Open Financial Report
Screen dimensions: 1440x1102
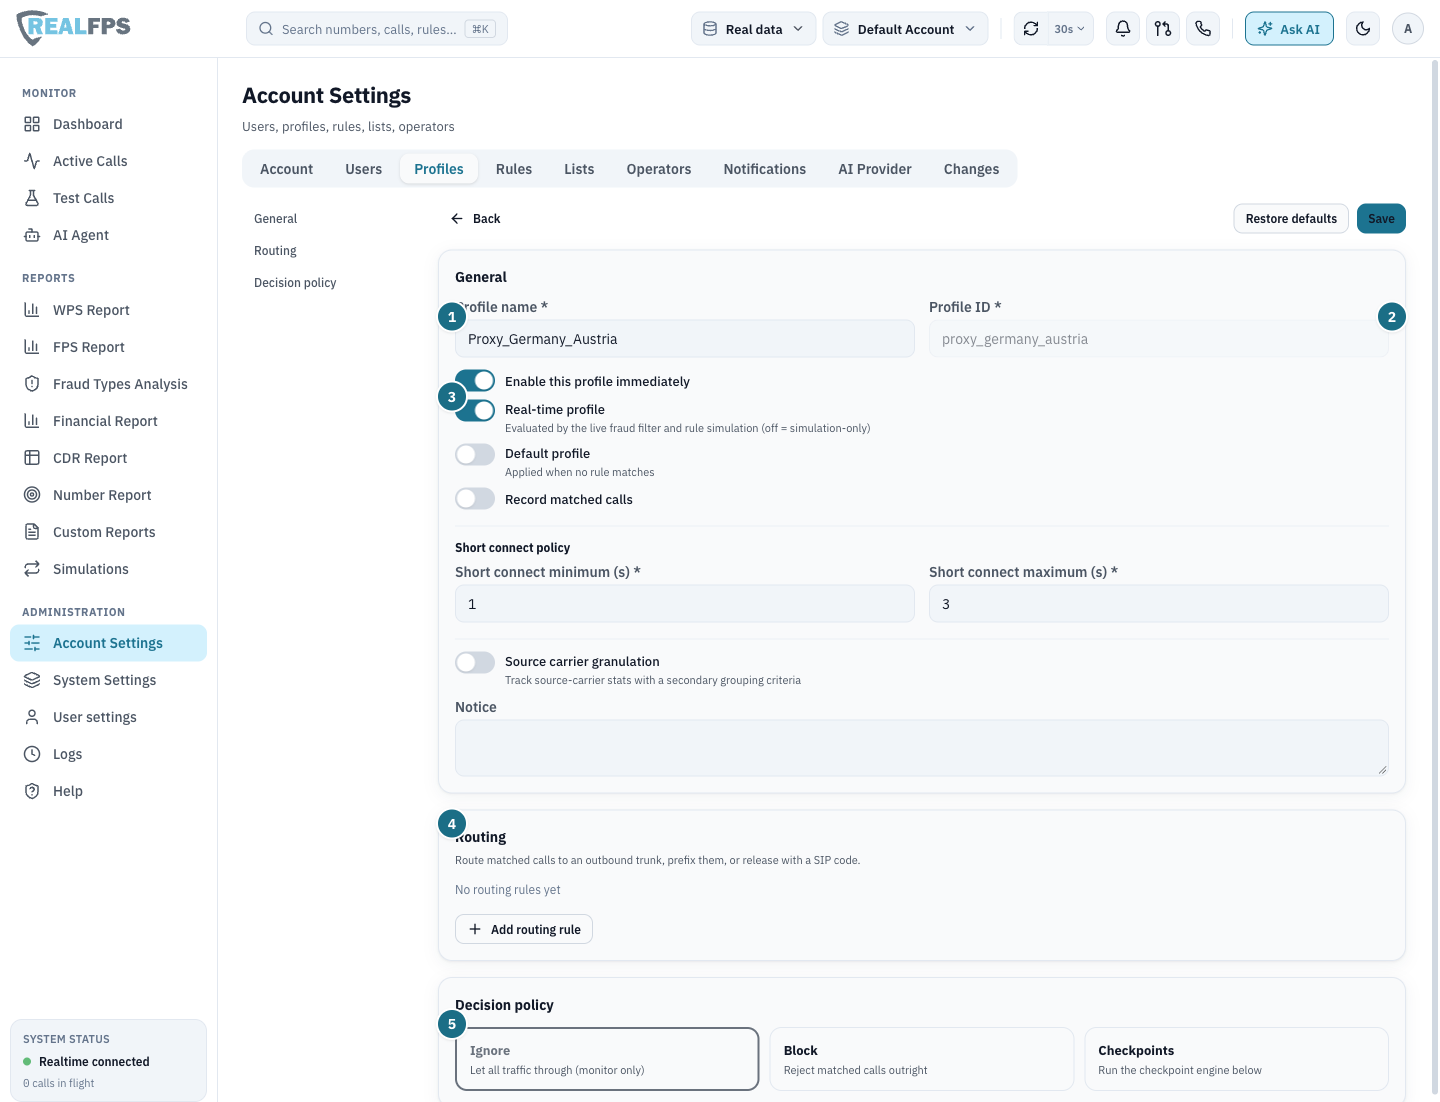108,421
